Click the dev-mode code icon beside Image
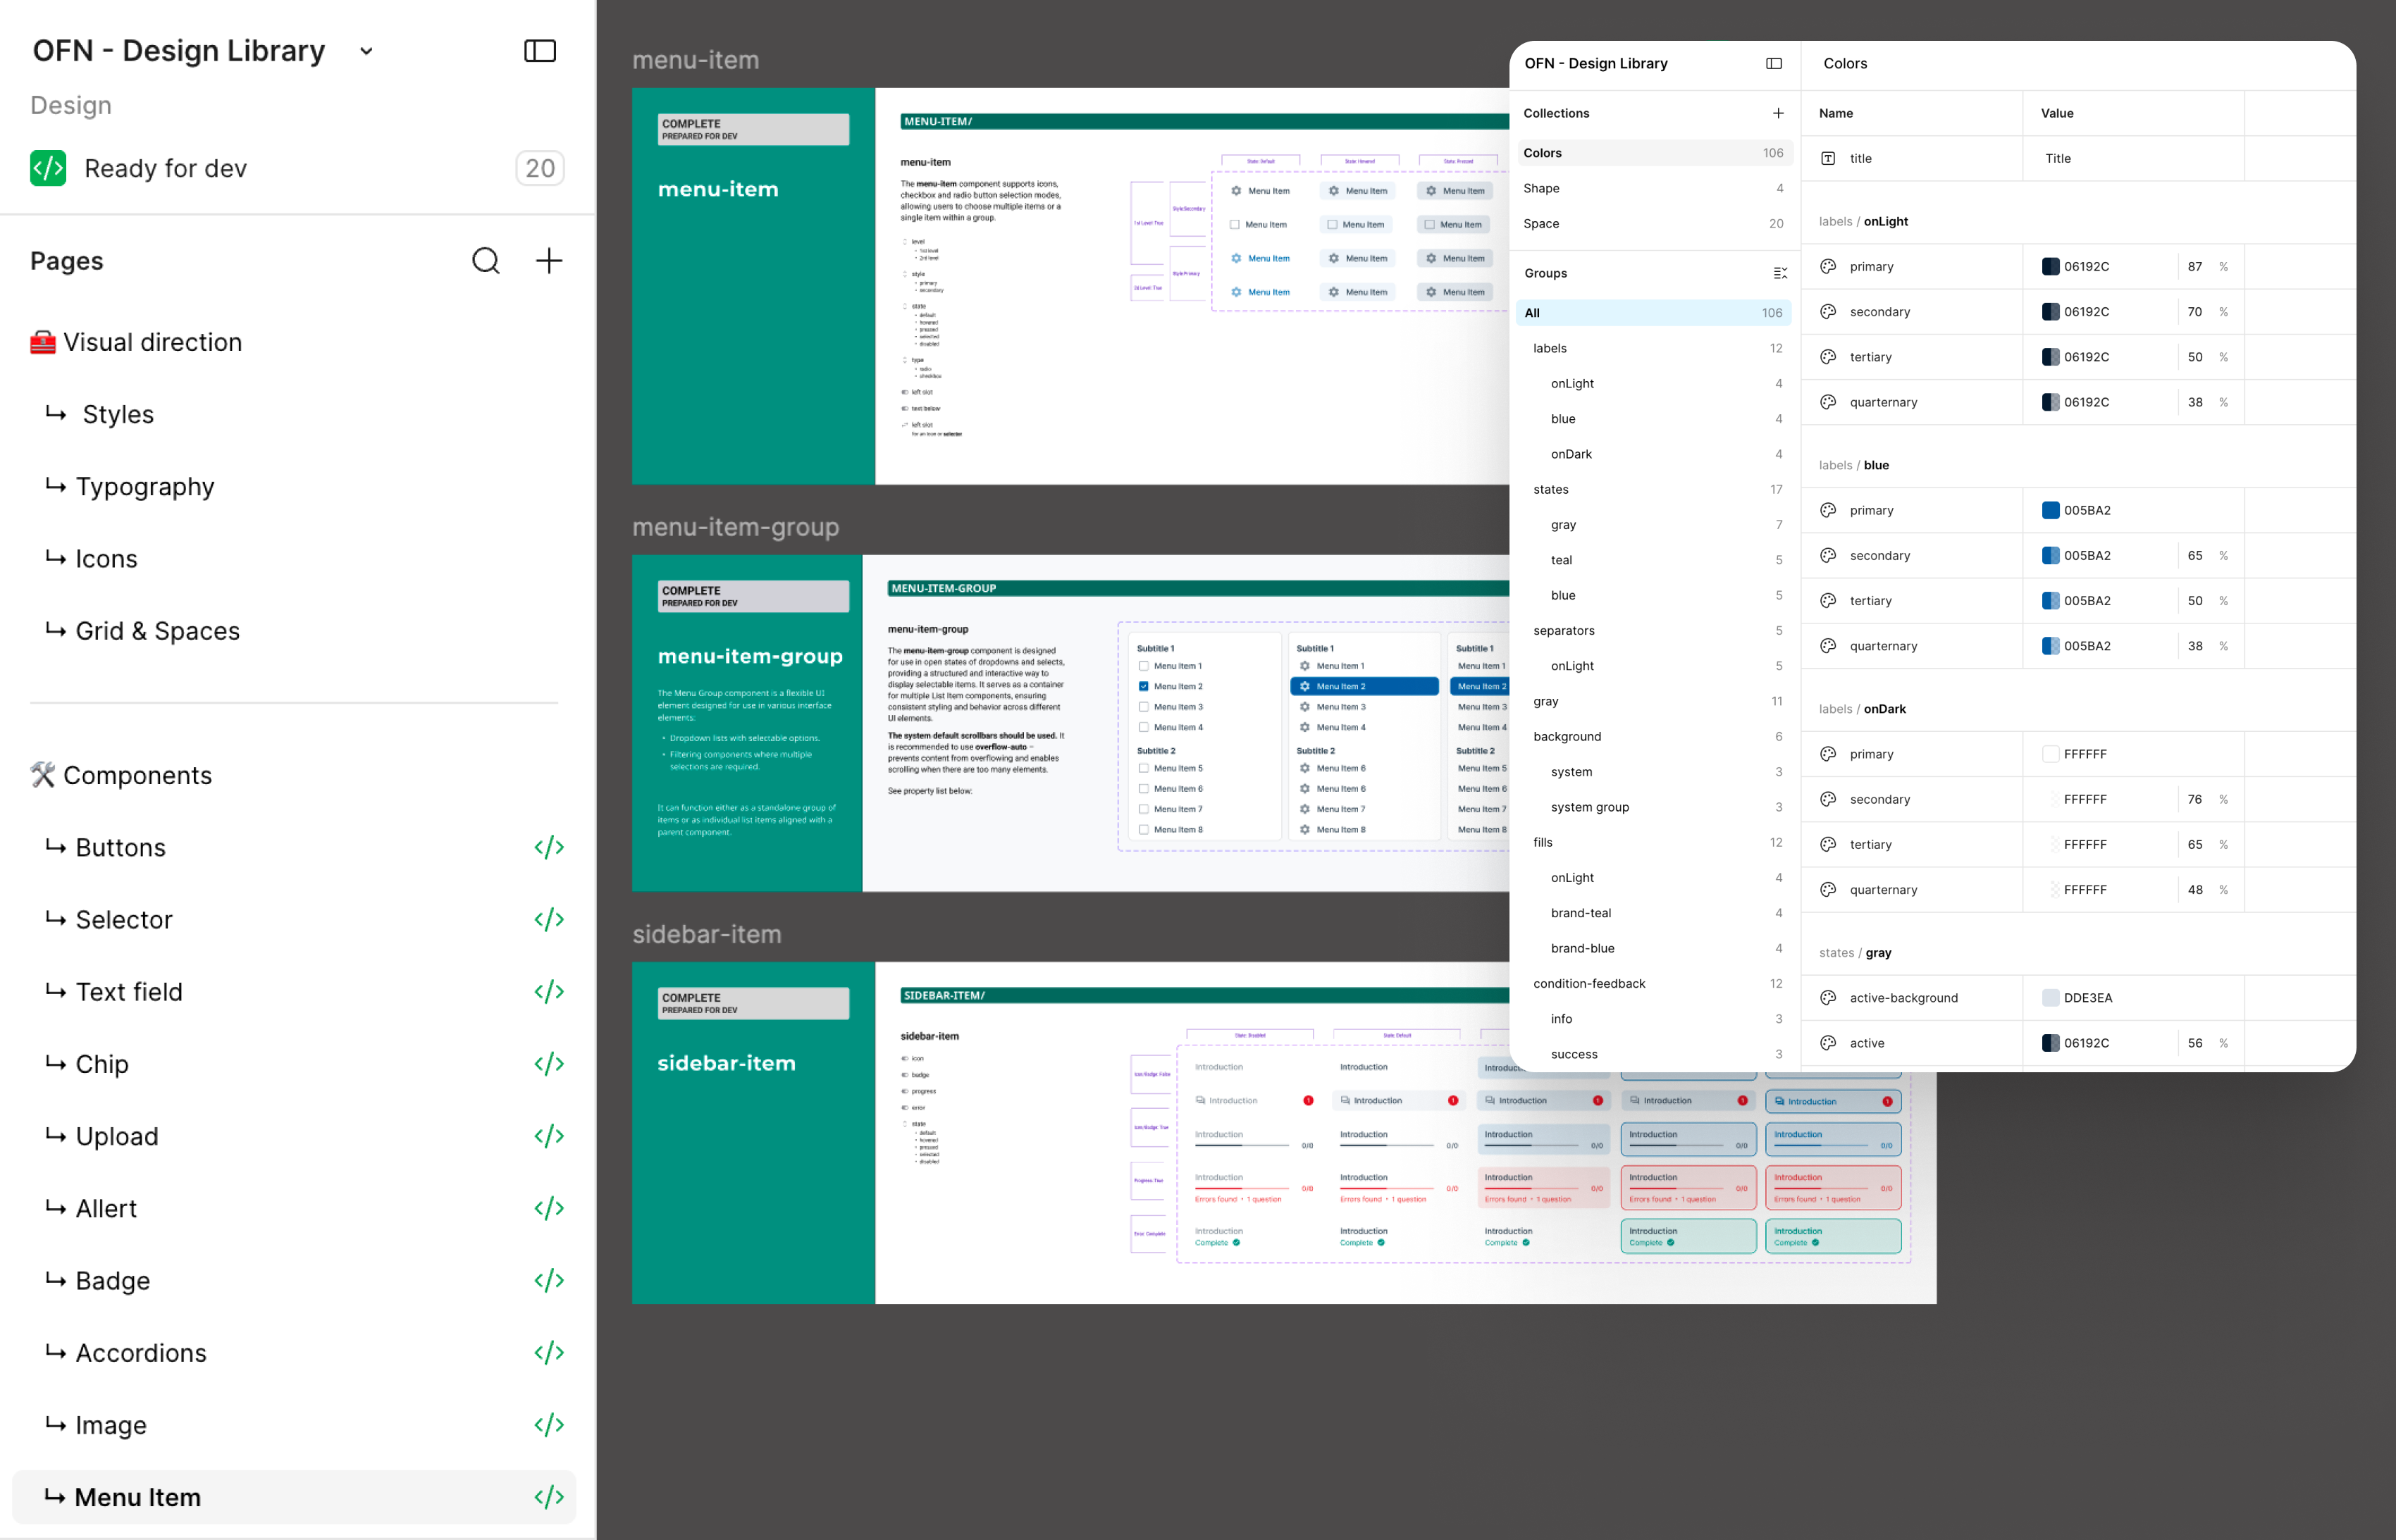The height and width of the screenshot is (1540, 2396). pyautogui.click(x=549, y=1424)
